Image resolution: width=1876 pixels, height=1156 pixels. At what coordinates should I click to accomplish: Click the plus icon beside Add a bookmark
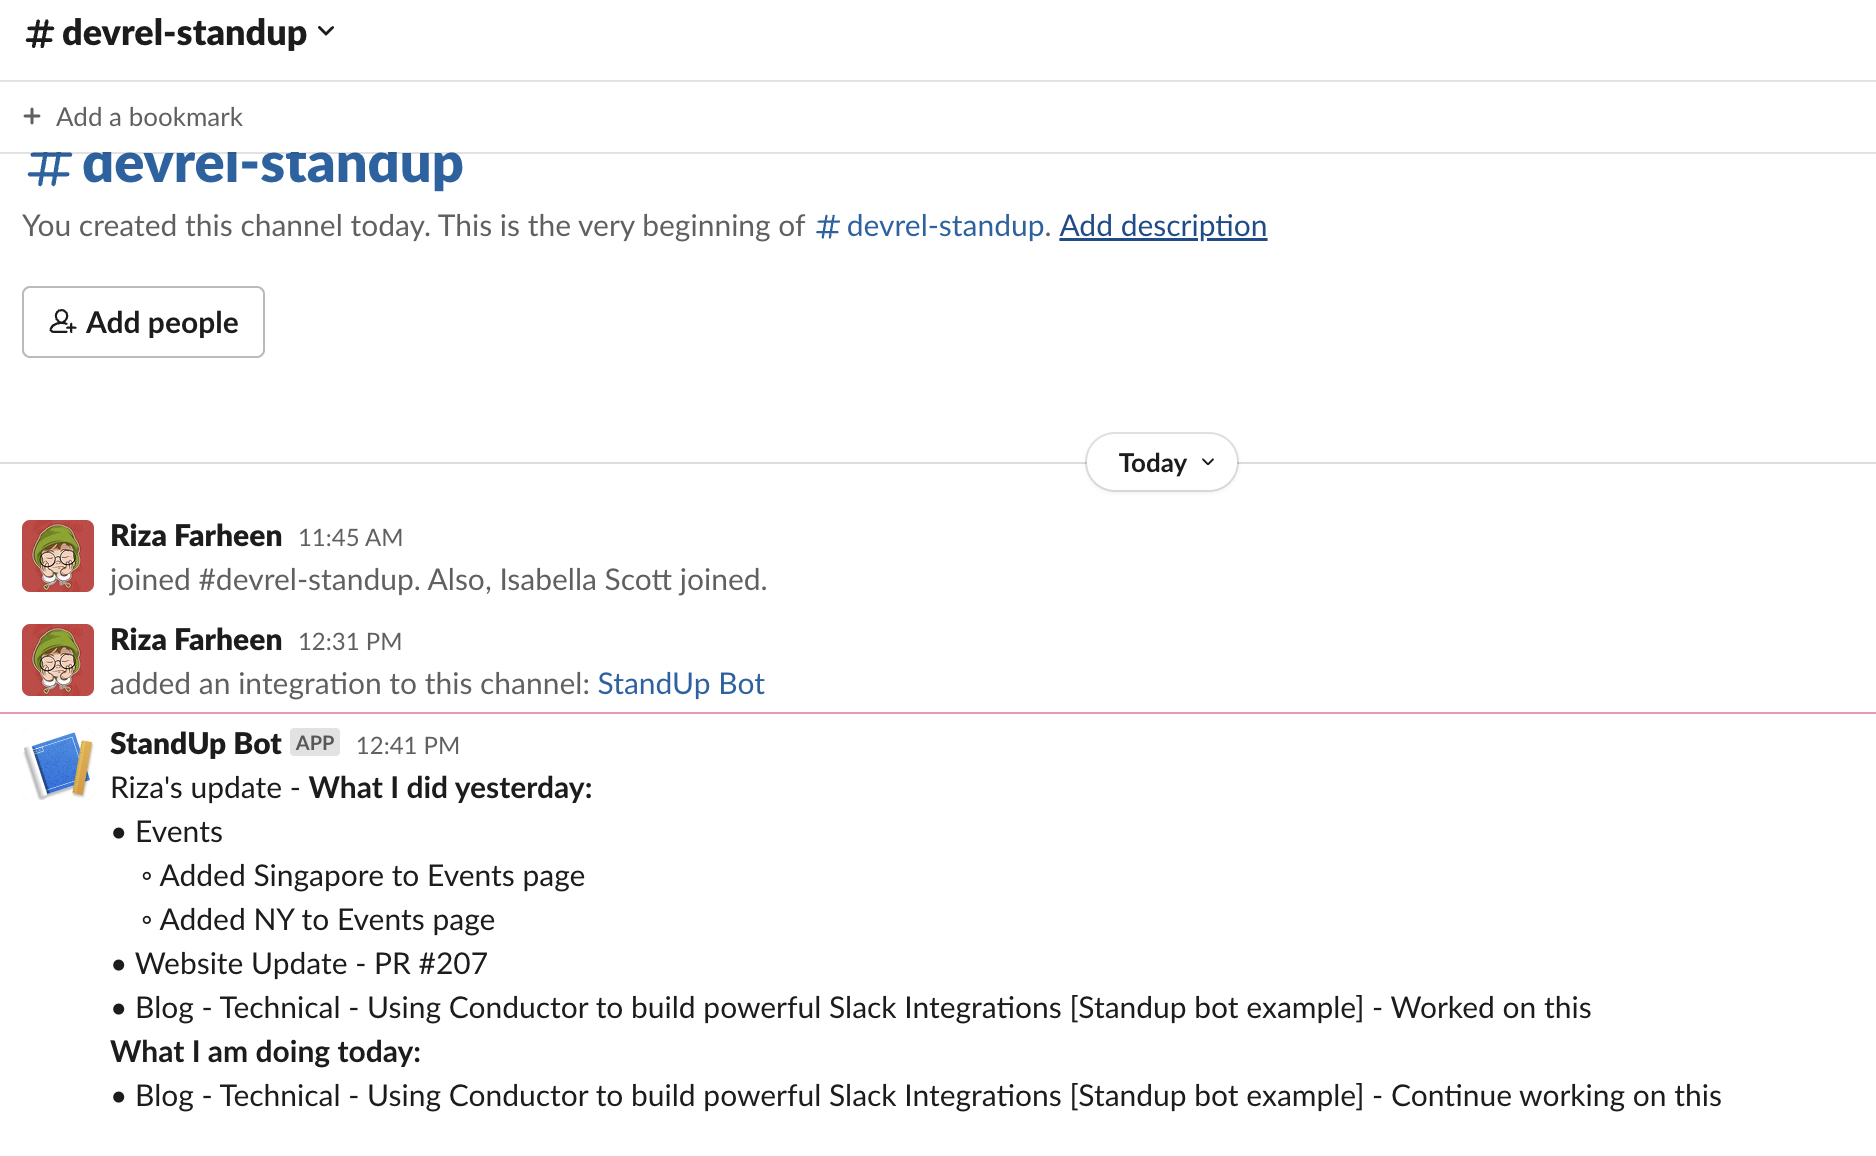32,117
